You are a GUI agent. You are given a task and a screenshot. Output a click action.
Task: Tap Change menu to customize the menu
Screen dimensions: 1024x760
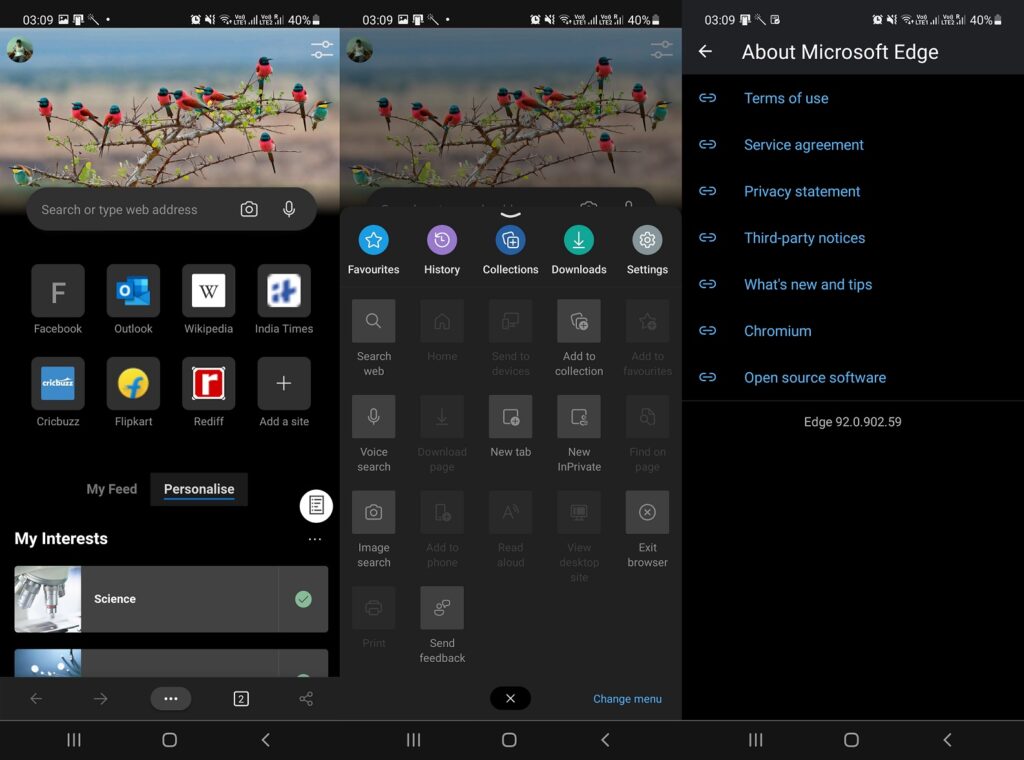click(x=627, y=698)
